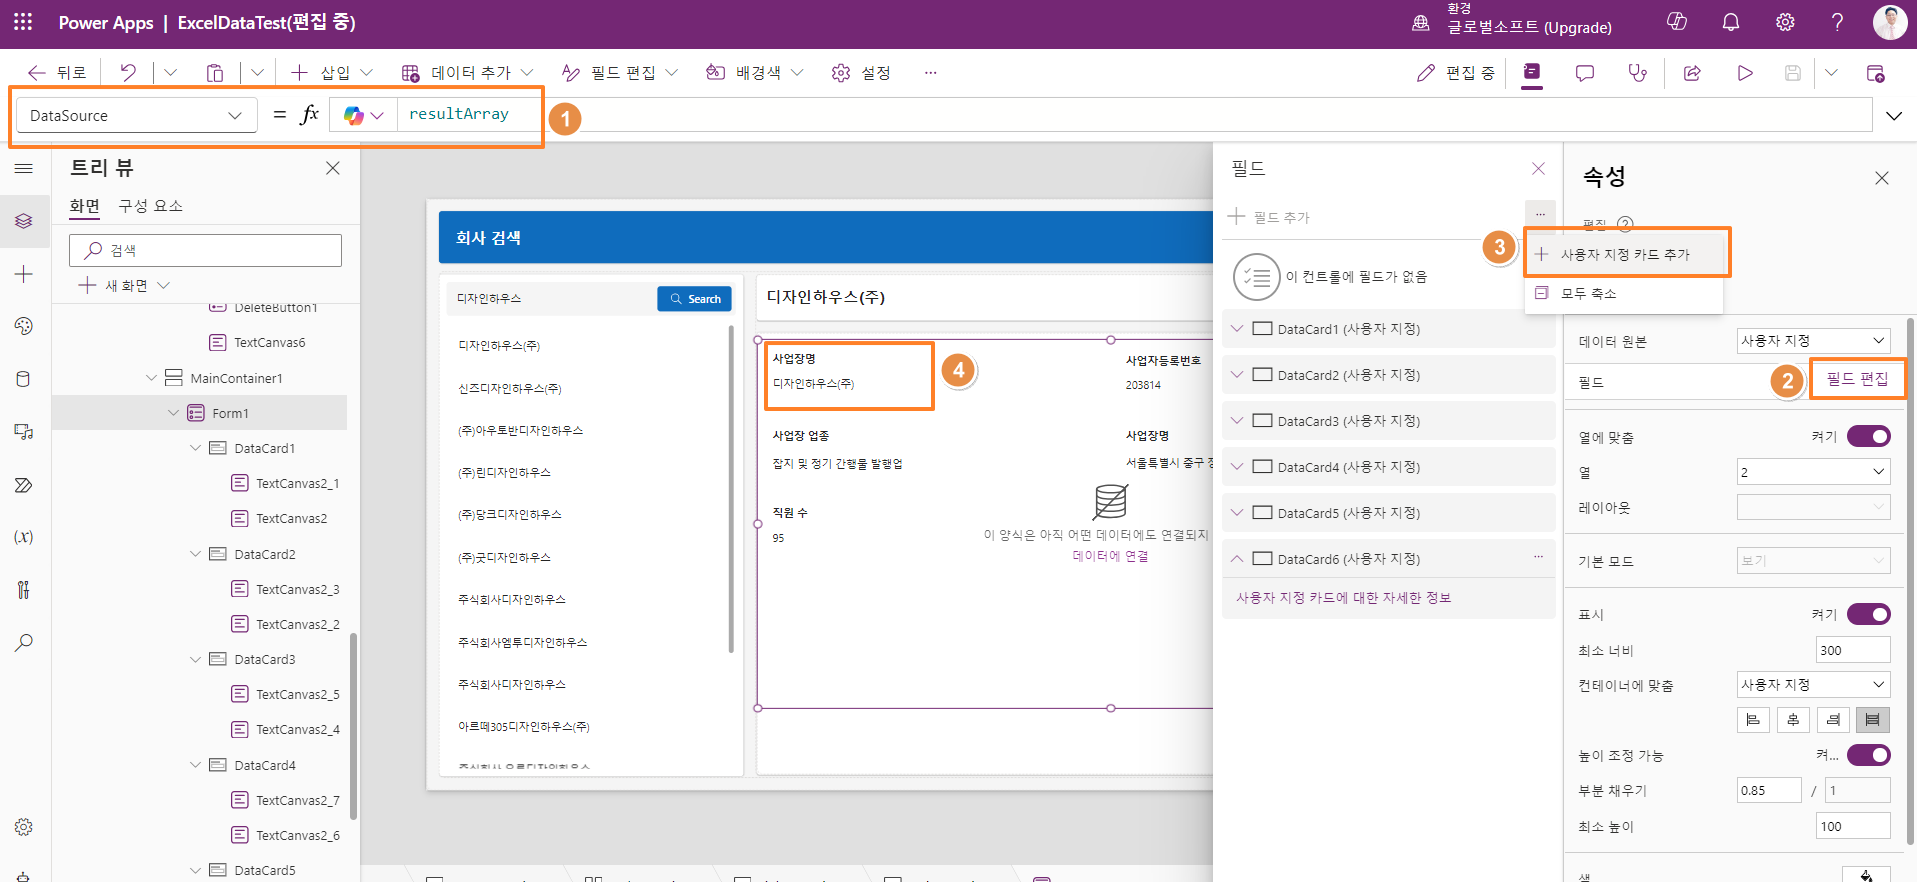Collapse Form1 in tree view
The width and height of the screenshot is (1917, 882).
click(173, 413)
